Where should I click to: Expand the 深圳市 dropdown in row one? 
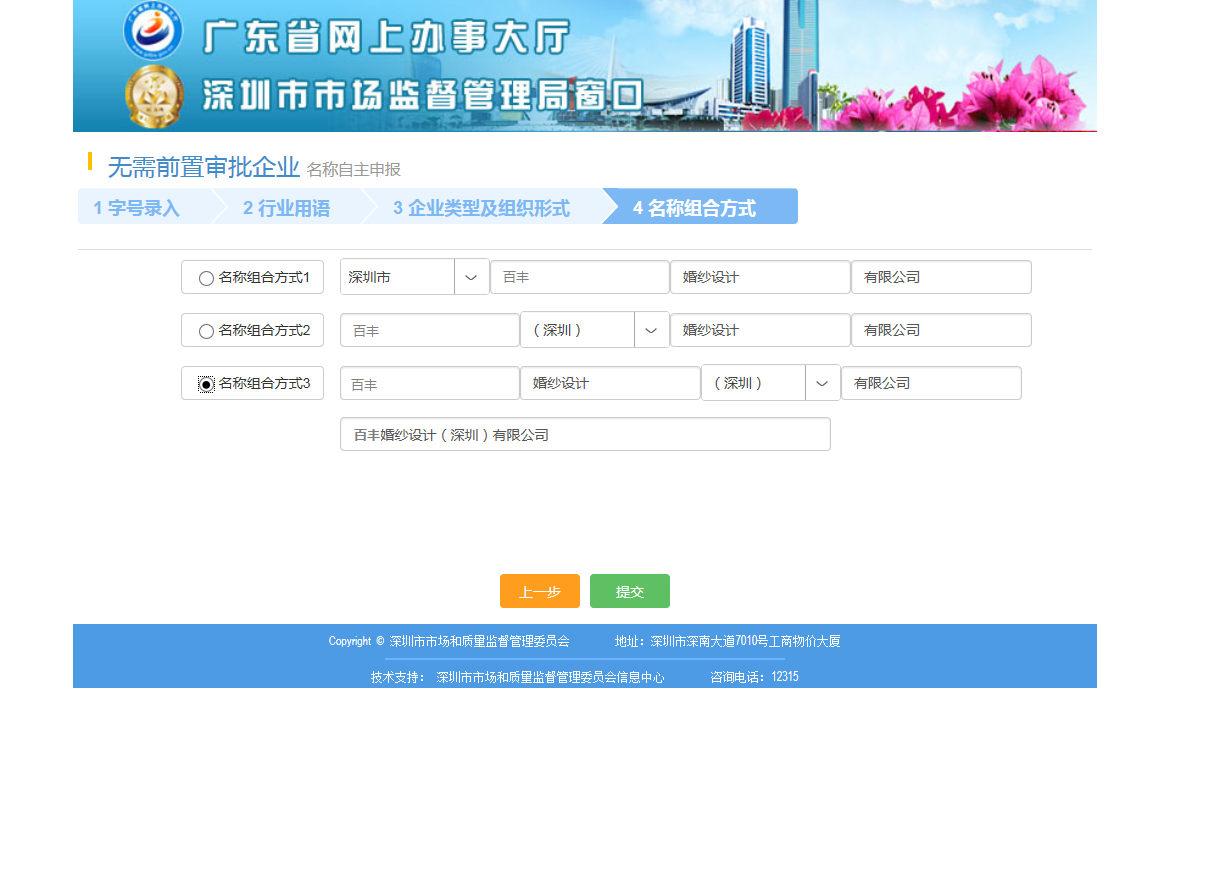471,277
